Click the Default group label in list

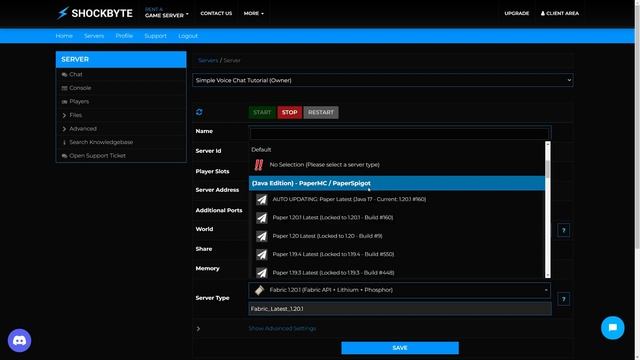tap(261, 150)
